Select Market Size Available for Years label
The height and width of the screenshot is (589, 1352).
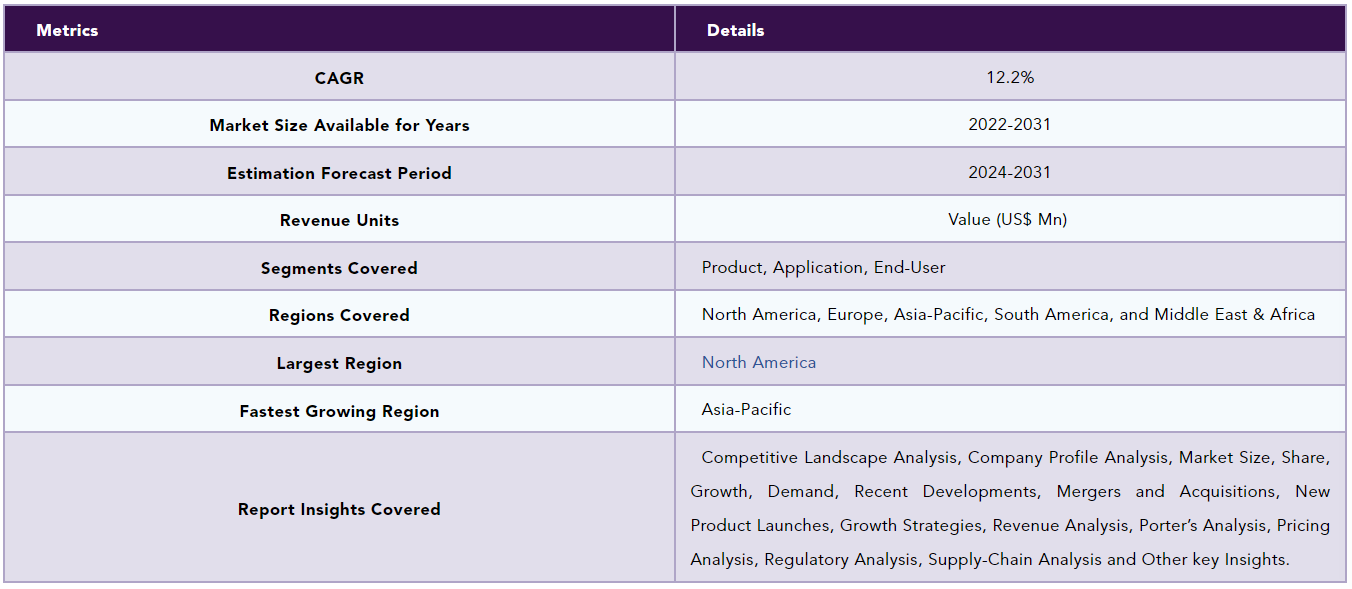[x=339, y=126]
